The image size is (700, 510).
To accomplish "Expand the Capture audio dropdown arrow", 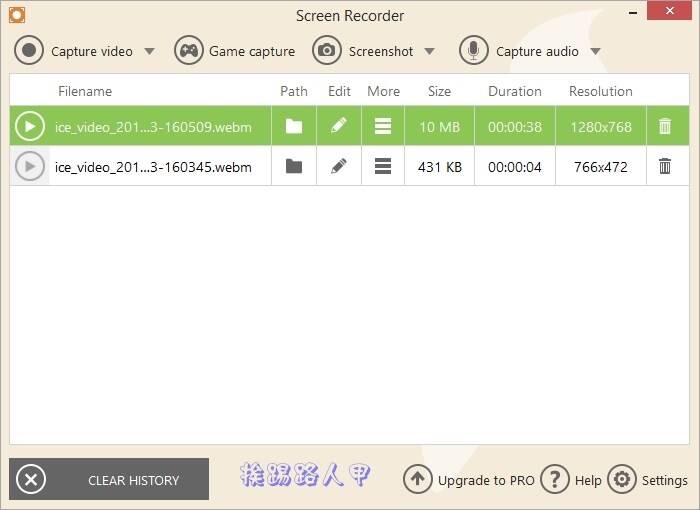I will [x=595, y=51].
